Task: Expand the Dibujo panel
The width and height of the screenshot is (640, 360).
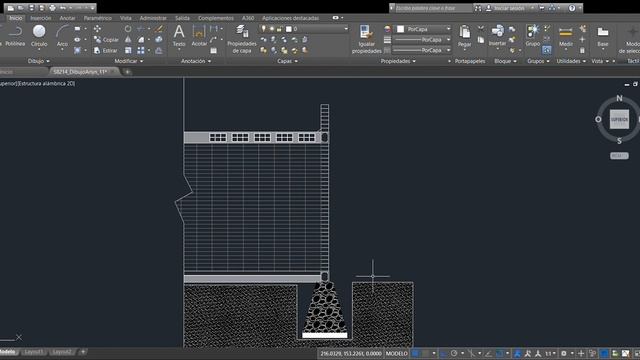Action: coord(38,61)
